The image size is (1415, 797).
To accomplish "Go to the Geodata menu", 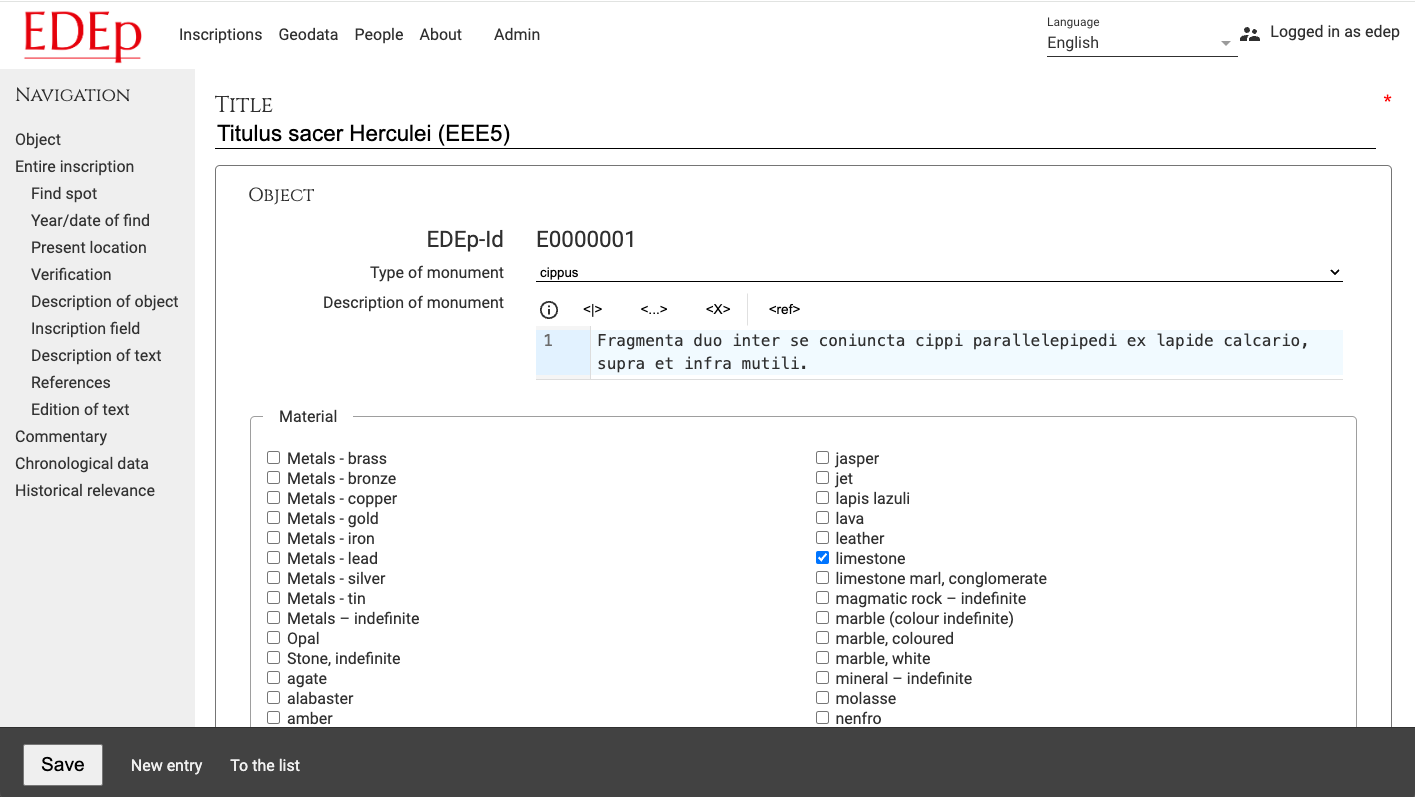I will pyautogui.click(x=308, y=34).
